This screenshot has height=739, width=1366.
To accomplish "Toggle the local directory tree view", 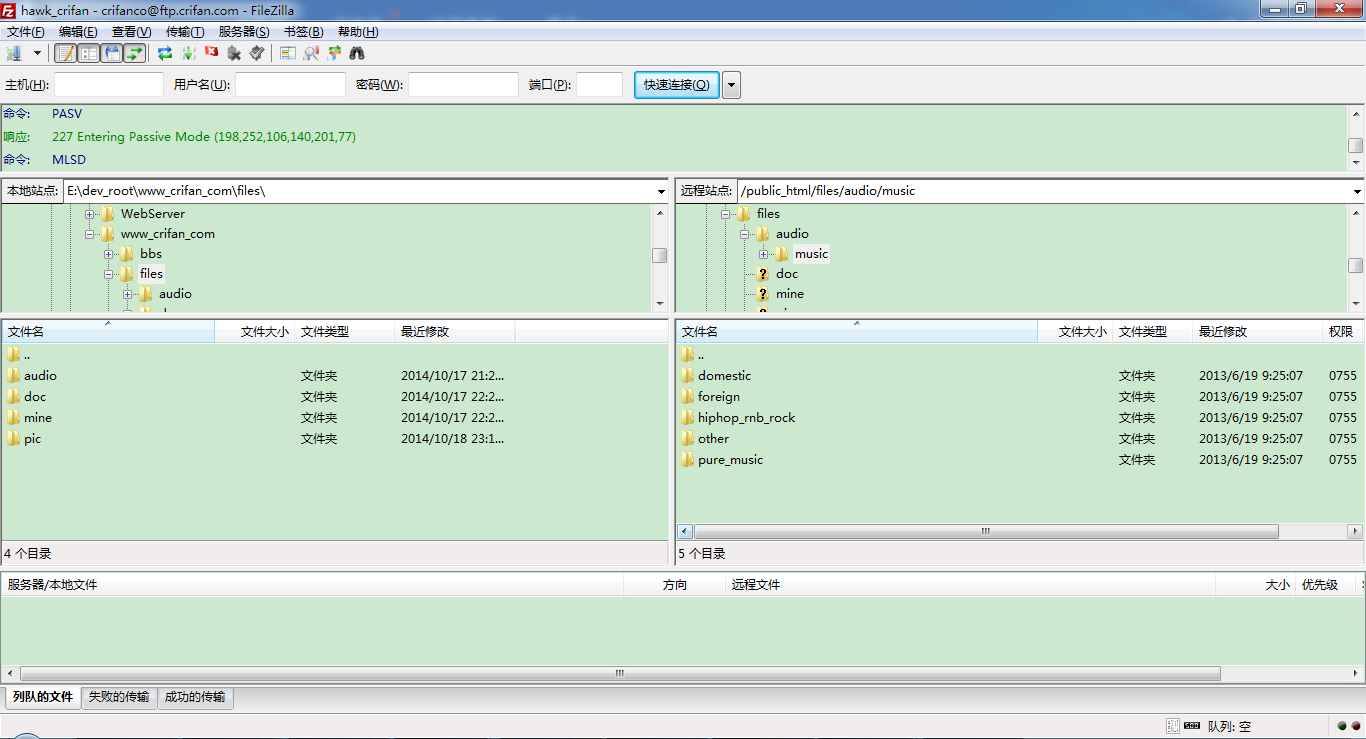I will click(89, 53).
